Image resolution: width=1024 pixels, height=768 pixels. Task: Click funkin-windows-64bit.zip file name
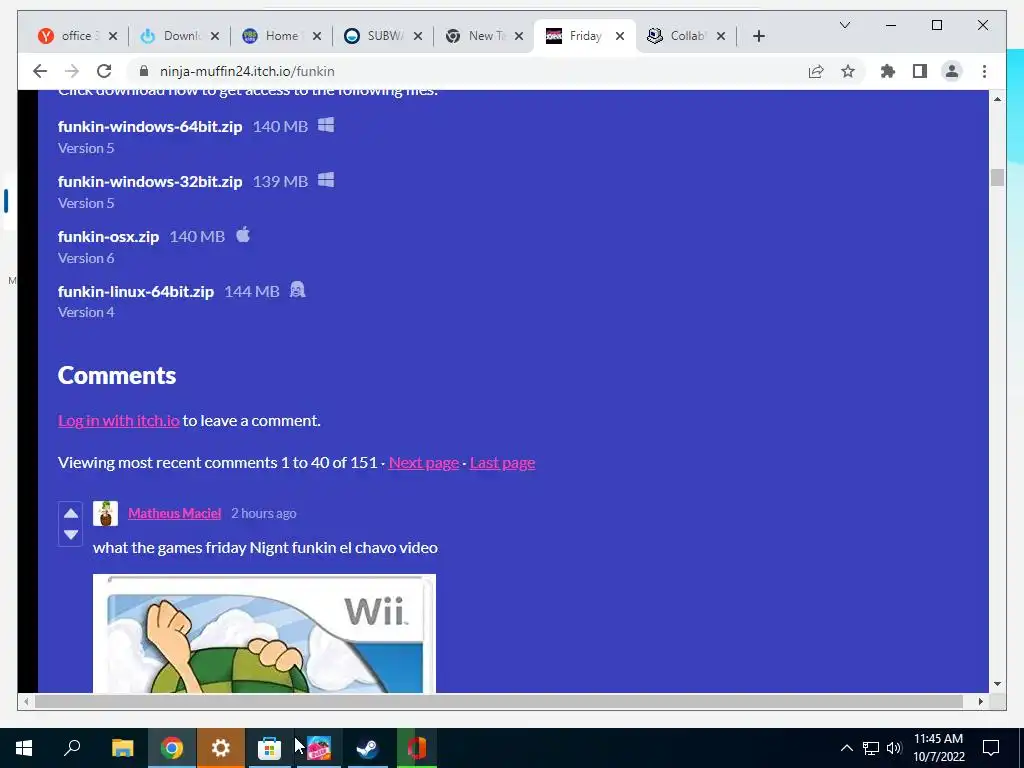pyautogui.click(x=150, y=127)
